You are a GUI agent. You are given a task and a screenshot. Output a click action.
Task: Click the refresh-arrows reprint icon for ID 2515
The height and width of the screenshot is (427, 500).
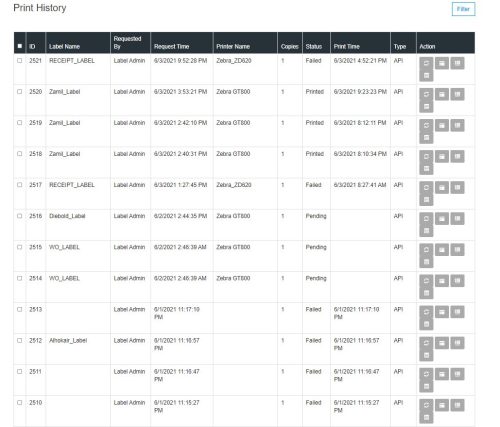tap(426, 250)
